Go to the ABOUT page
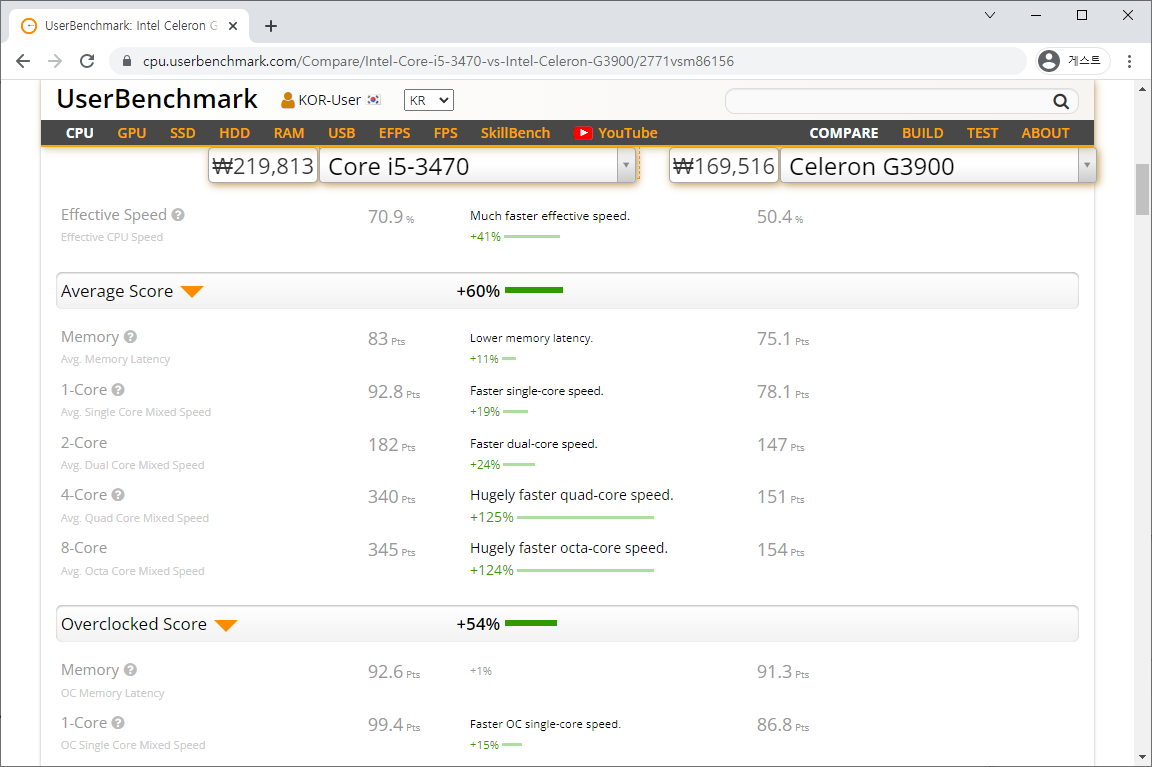 [x=1045, y=133]
